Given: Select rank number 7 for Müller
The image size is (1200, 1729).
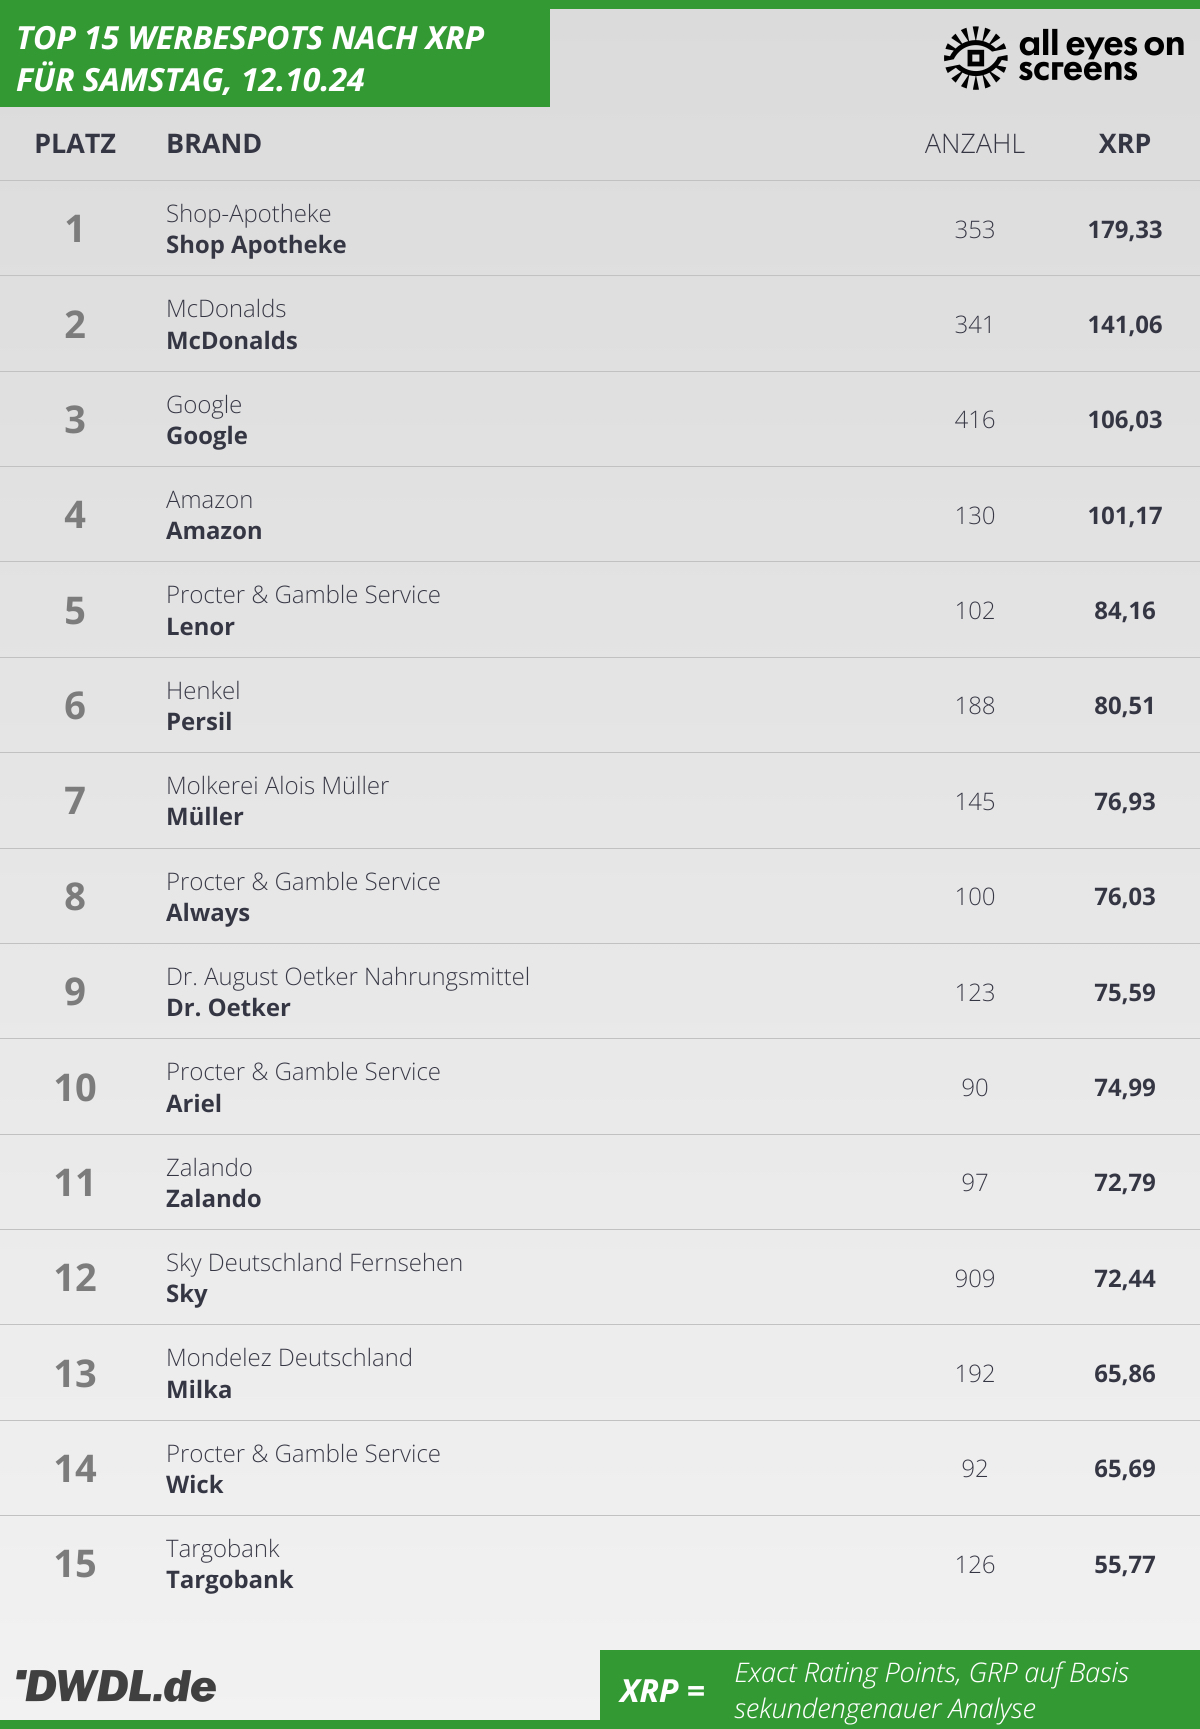Looking at the screenshot, I should click(75, 801).
